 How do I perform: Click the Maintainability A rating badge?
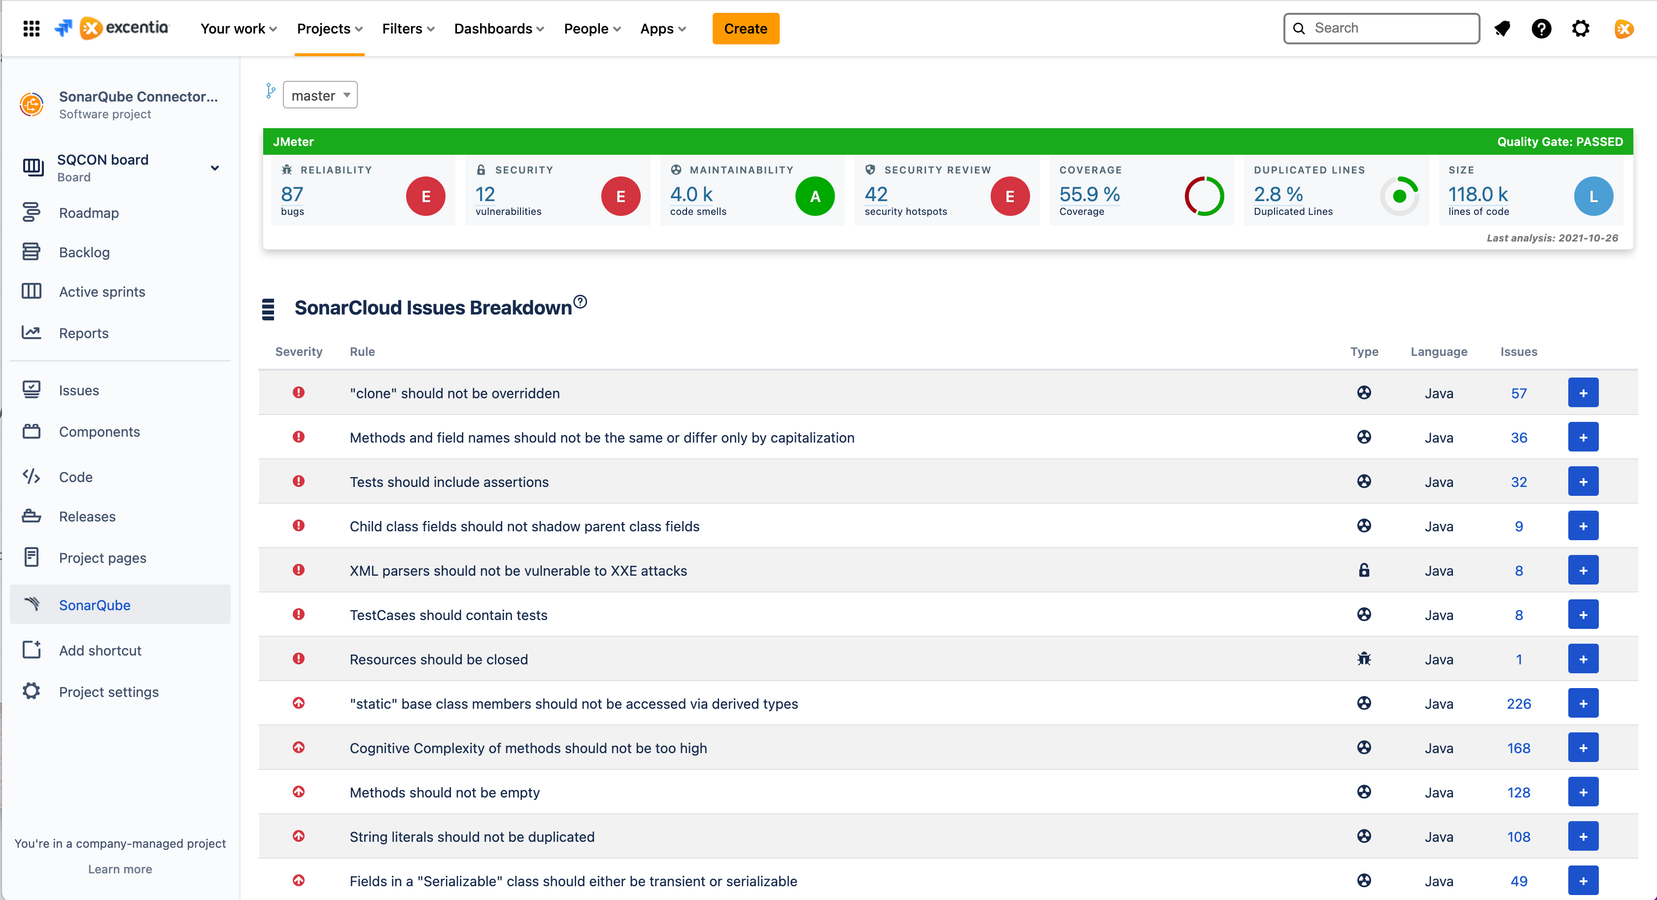pos(815,196)
